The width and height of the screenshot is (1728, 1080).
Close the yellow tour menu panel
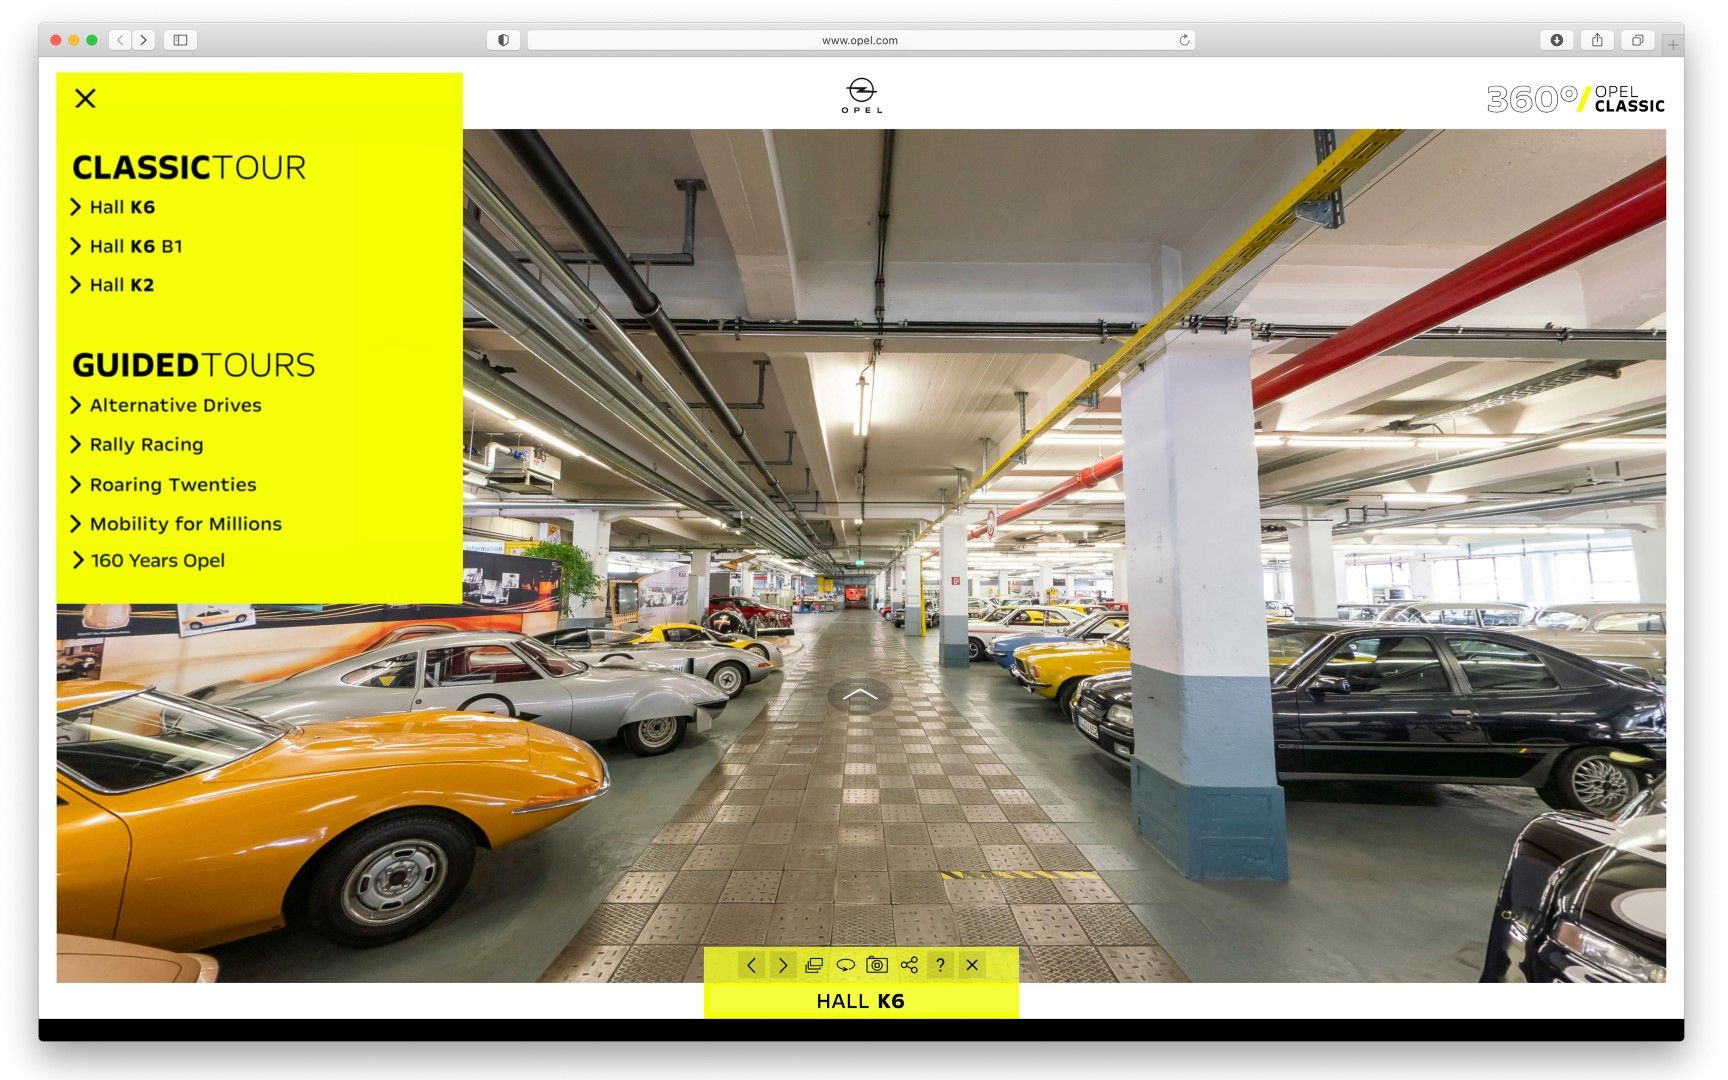(86, 98)
